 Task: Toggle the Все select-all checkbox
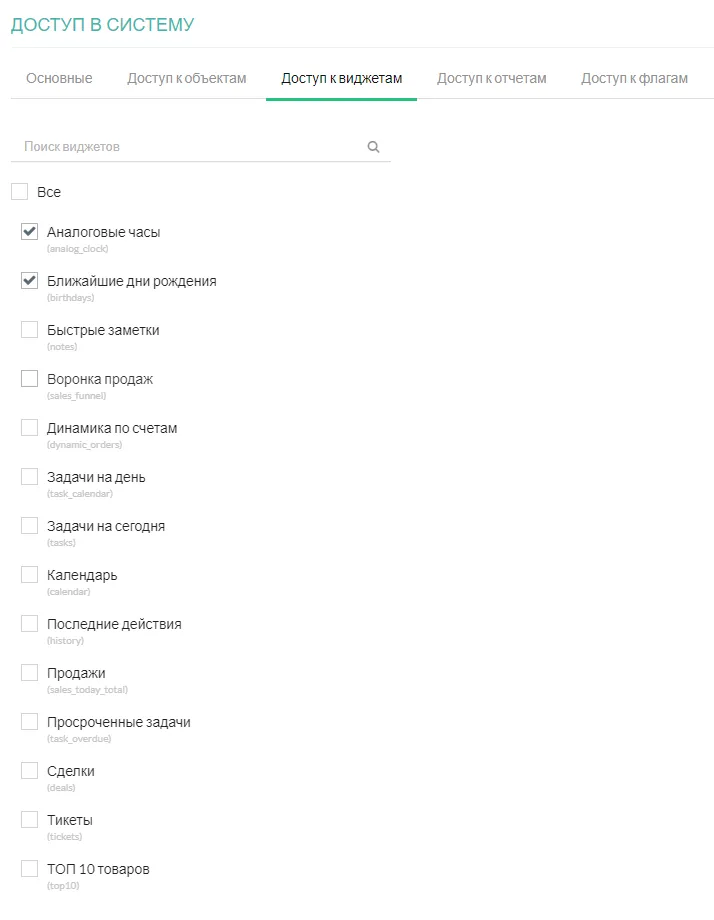(x=19, y=192)
